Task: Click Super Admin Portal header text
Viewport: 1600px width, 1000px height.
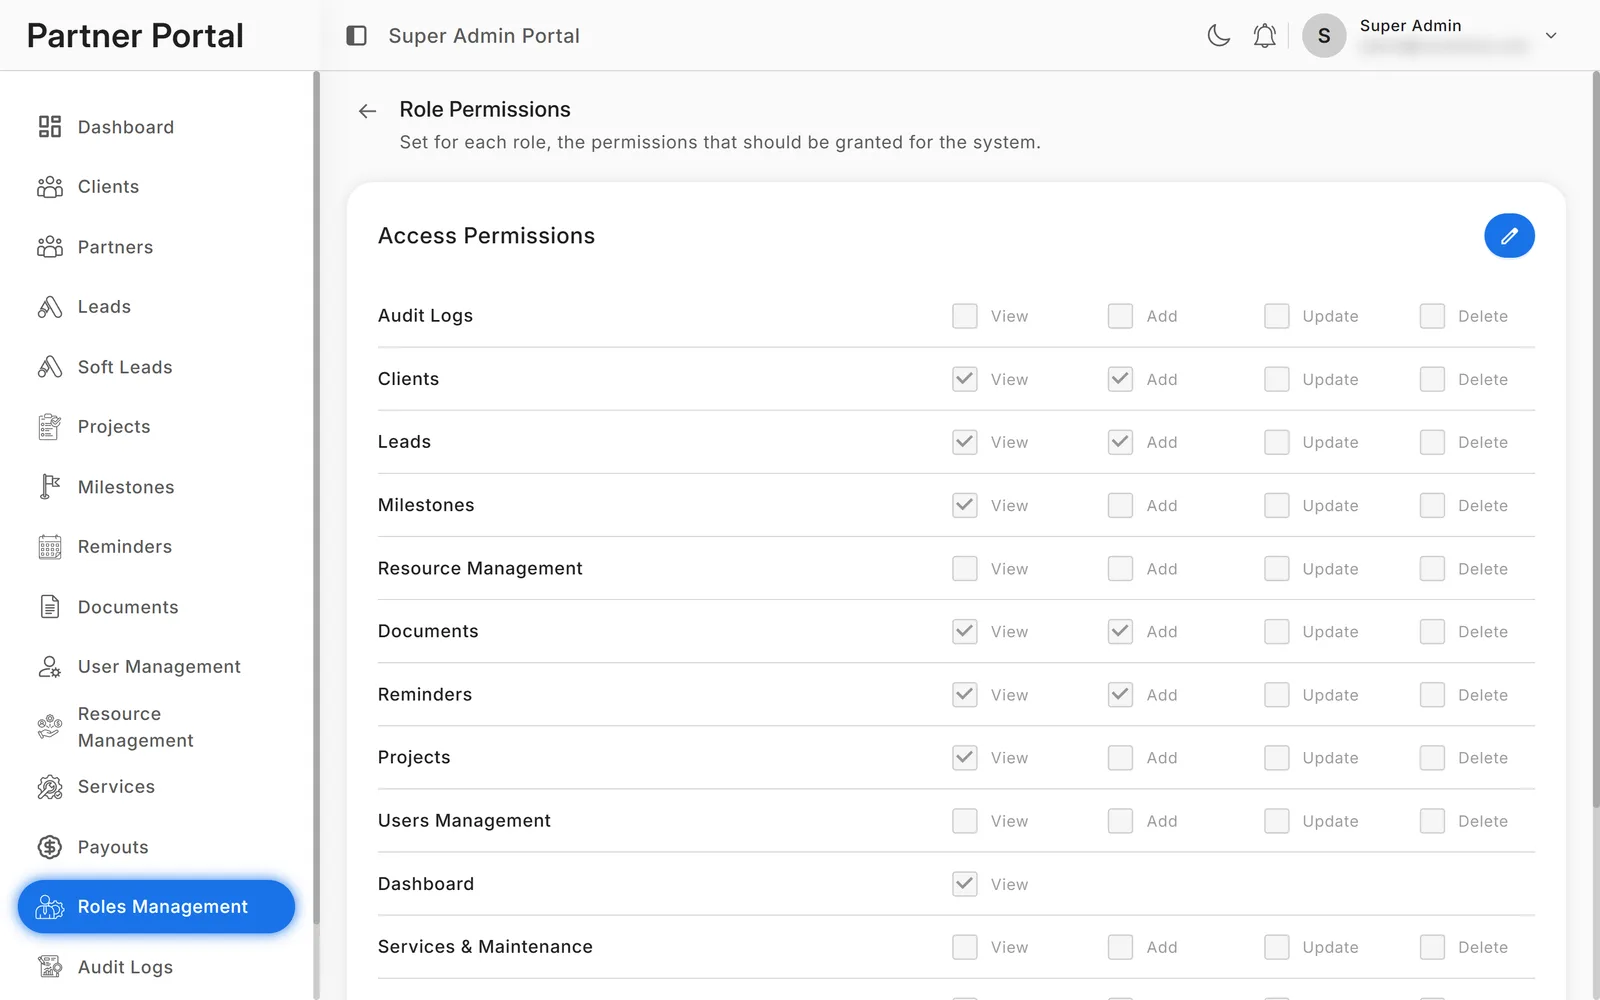Action: 484,36
